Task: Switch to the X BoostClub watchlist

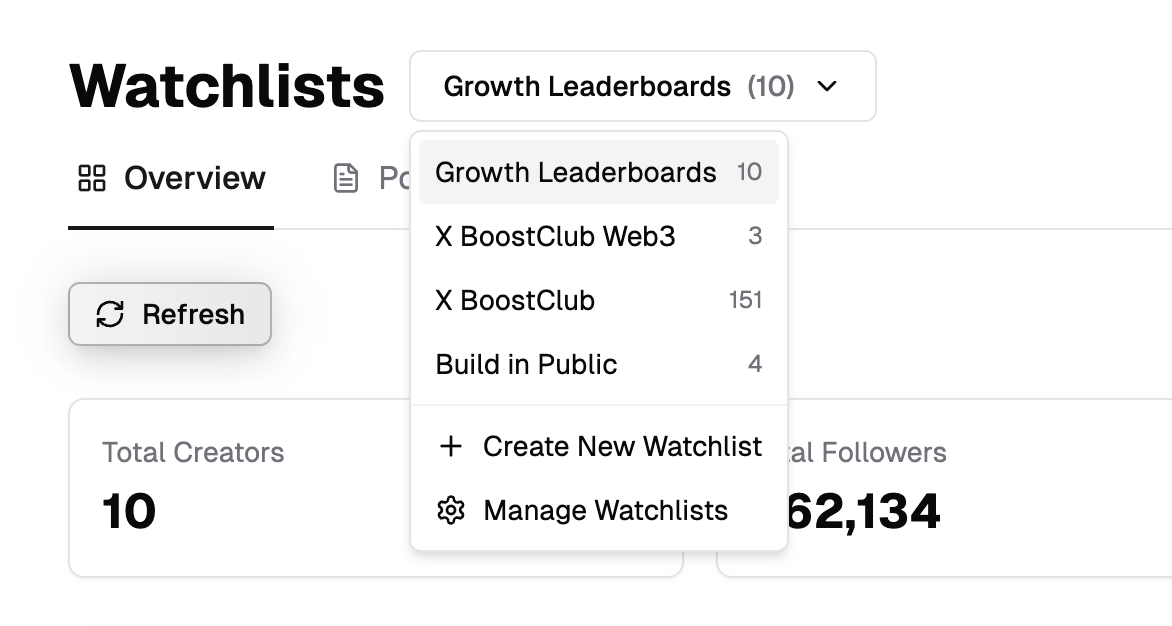Action: pyautogui.click(x=599, y=300)
